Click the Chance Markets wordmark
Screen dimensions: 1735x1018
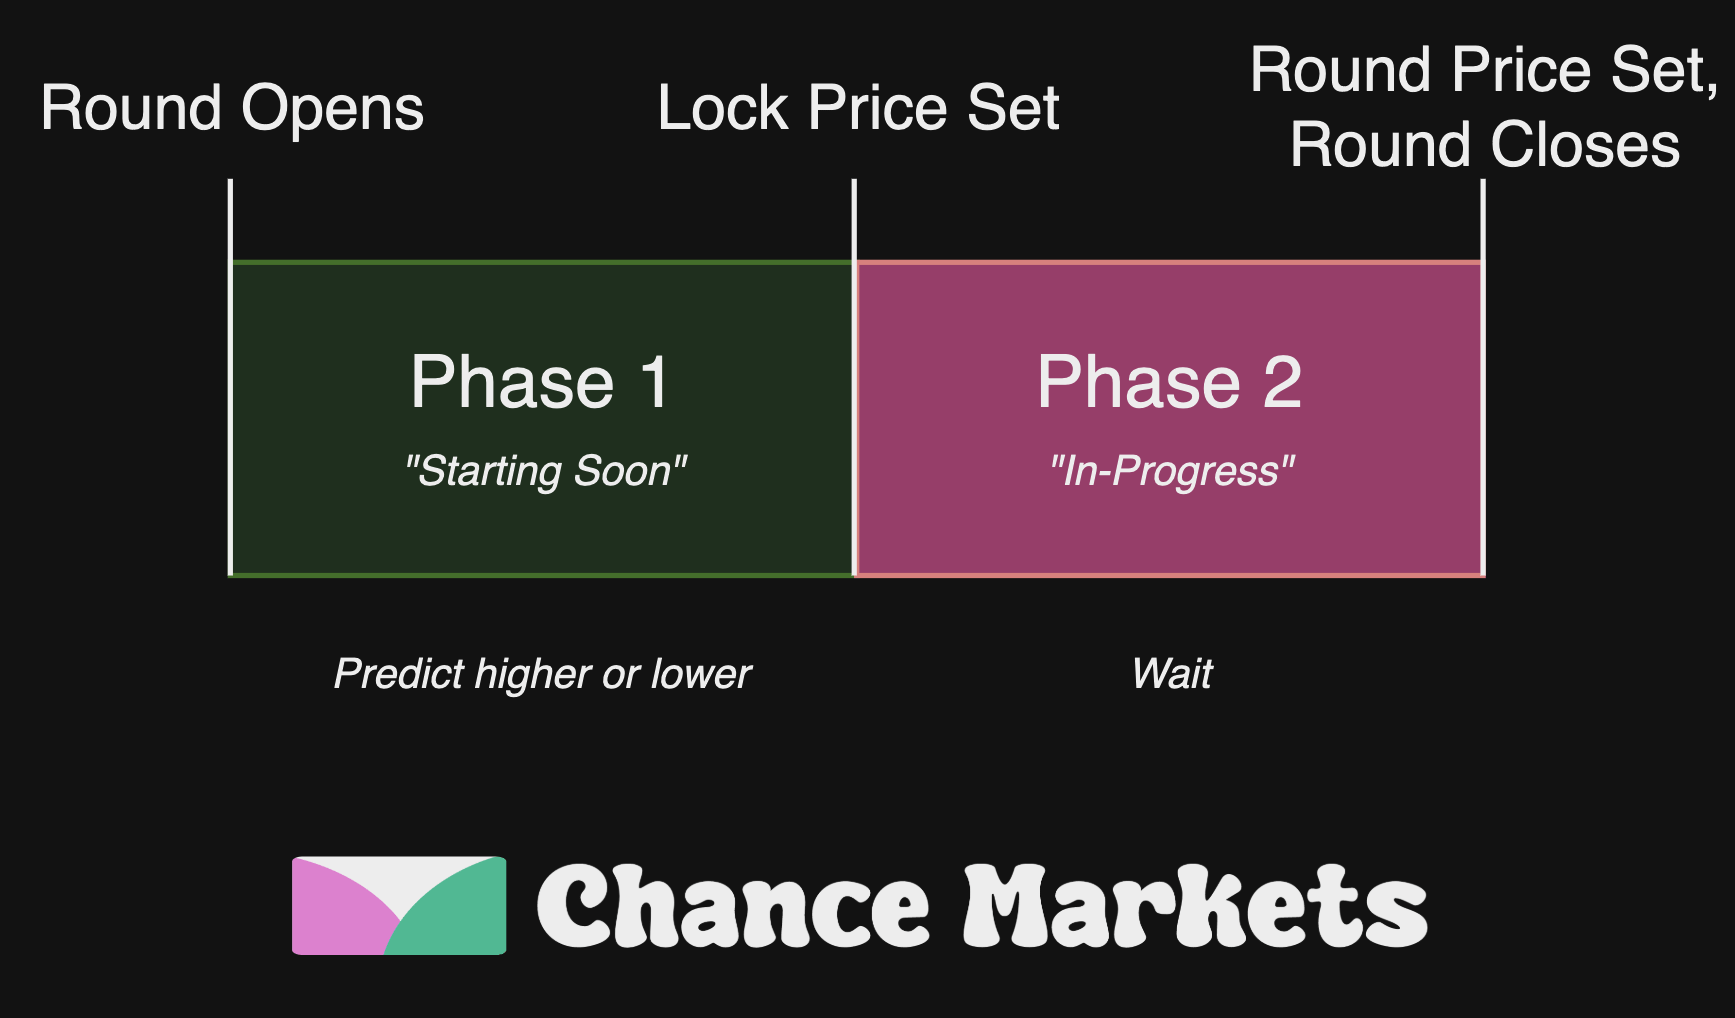point(983,906)
